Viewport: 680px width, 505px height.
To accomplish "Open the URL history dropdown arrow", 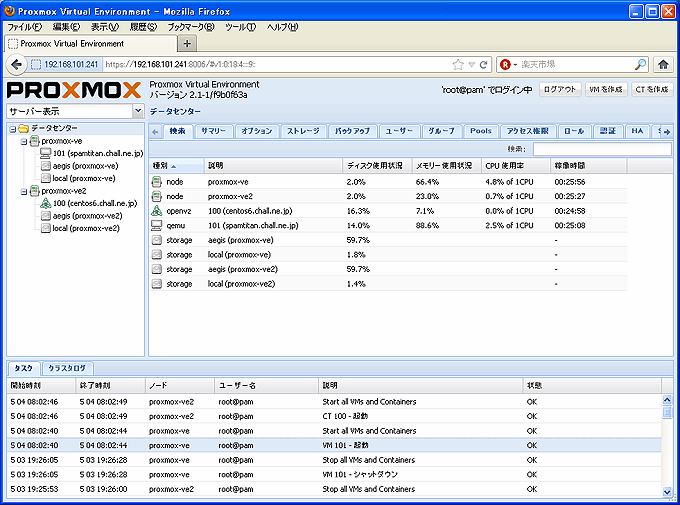I will click(x=472, y=65).
